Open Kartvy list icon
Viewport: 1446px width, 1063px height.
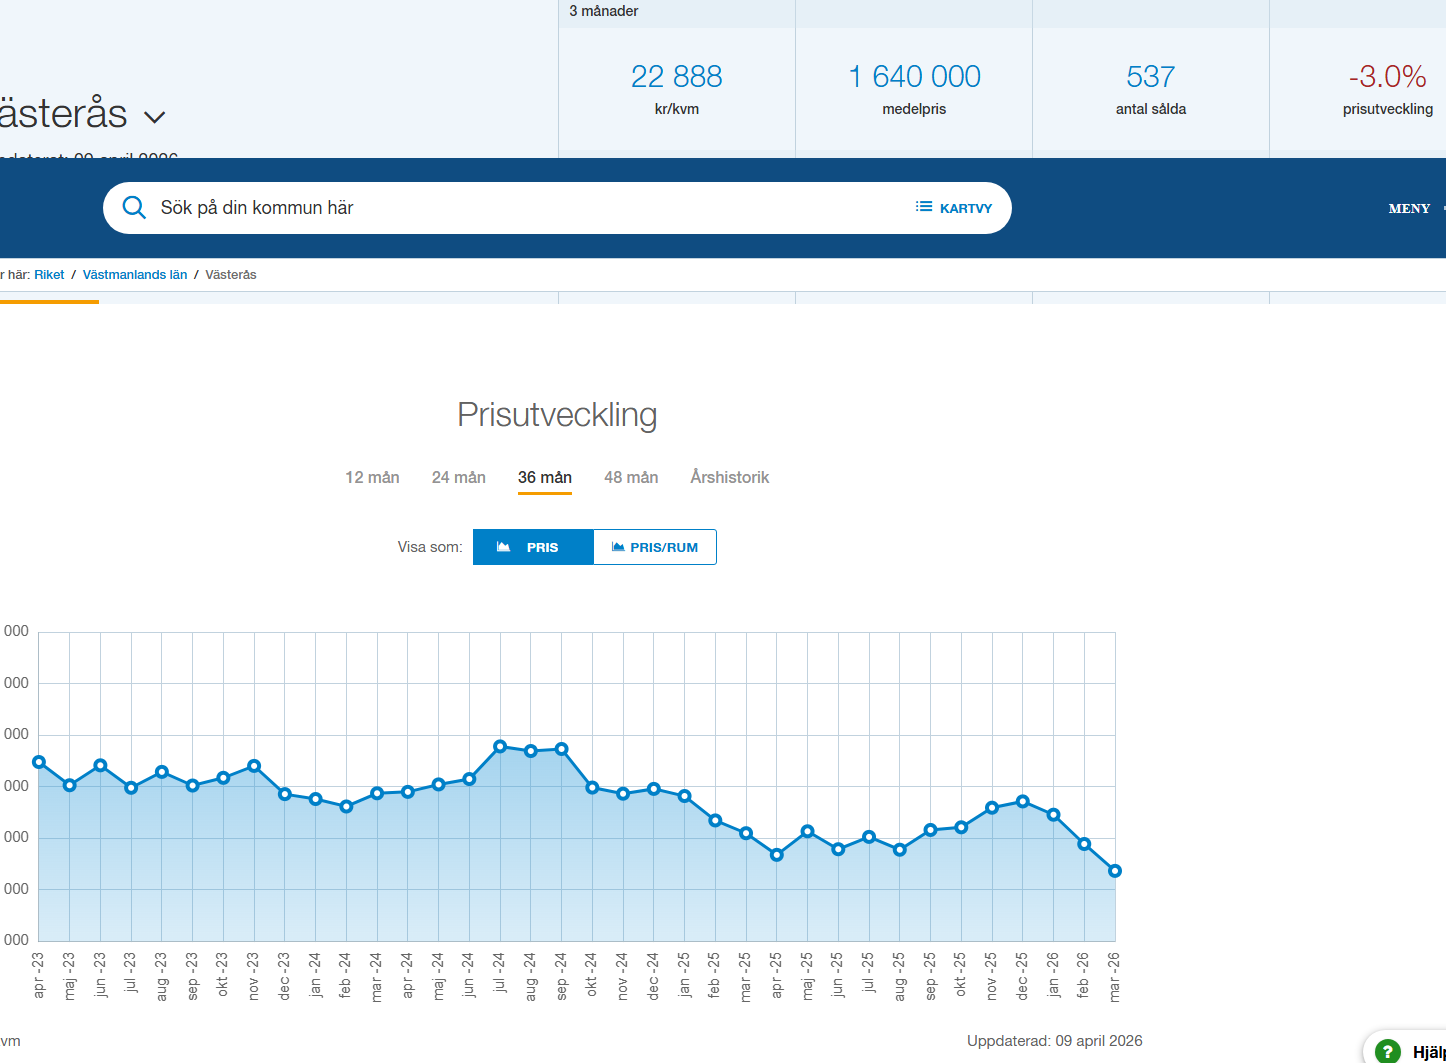coord(923,207)
